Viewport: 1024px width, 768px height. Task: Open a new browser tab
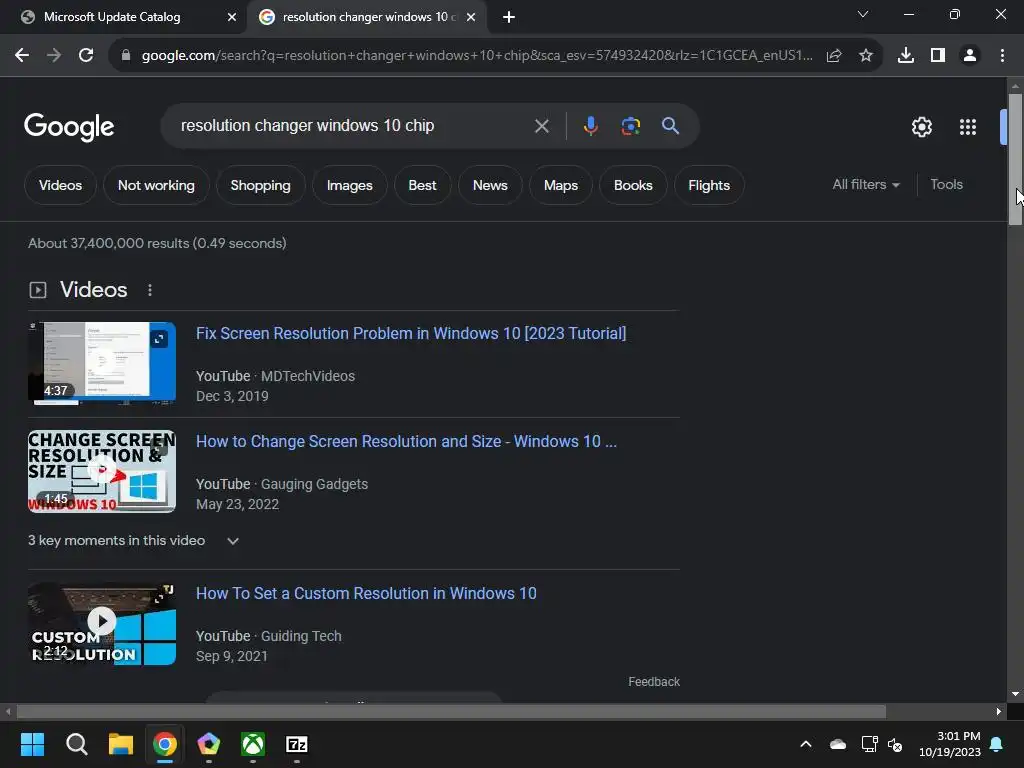[509, 17]
